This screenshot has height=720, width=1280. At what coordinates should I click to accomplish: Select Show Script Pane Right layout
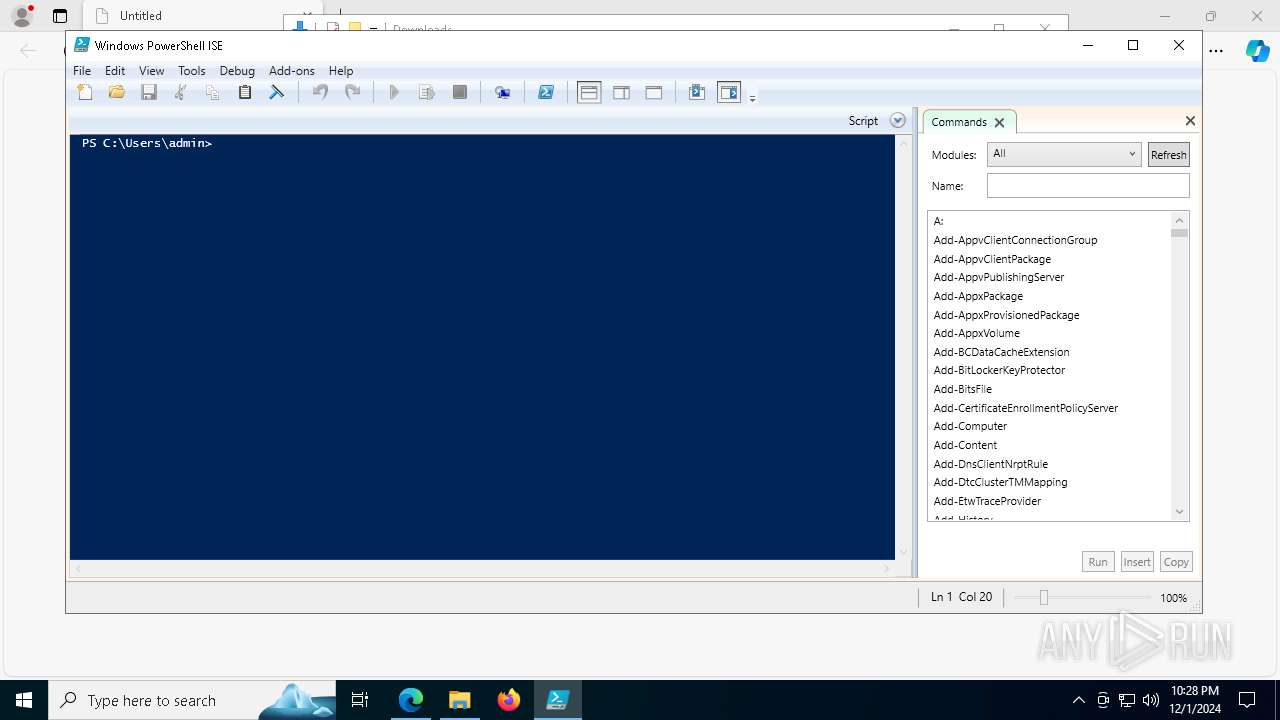point(621,93)
